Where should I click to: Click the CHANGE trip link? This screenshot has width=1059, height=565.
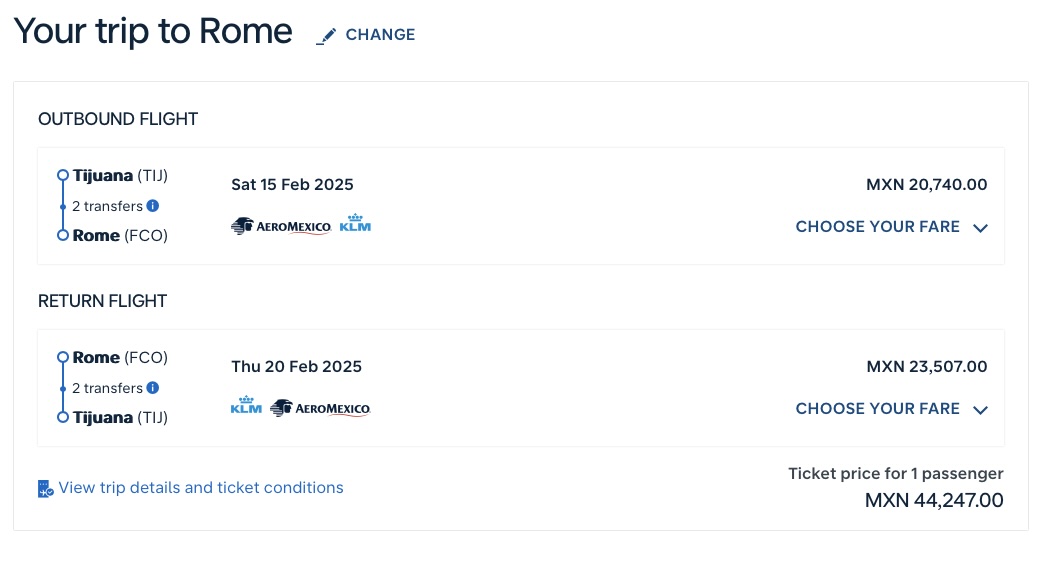380,35
